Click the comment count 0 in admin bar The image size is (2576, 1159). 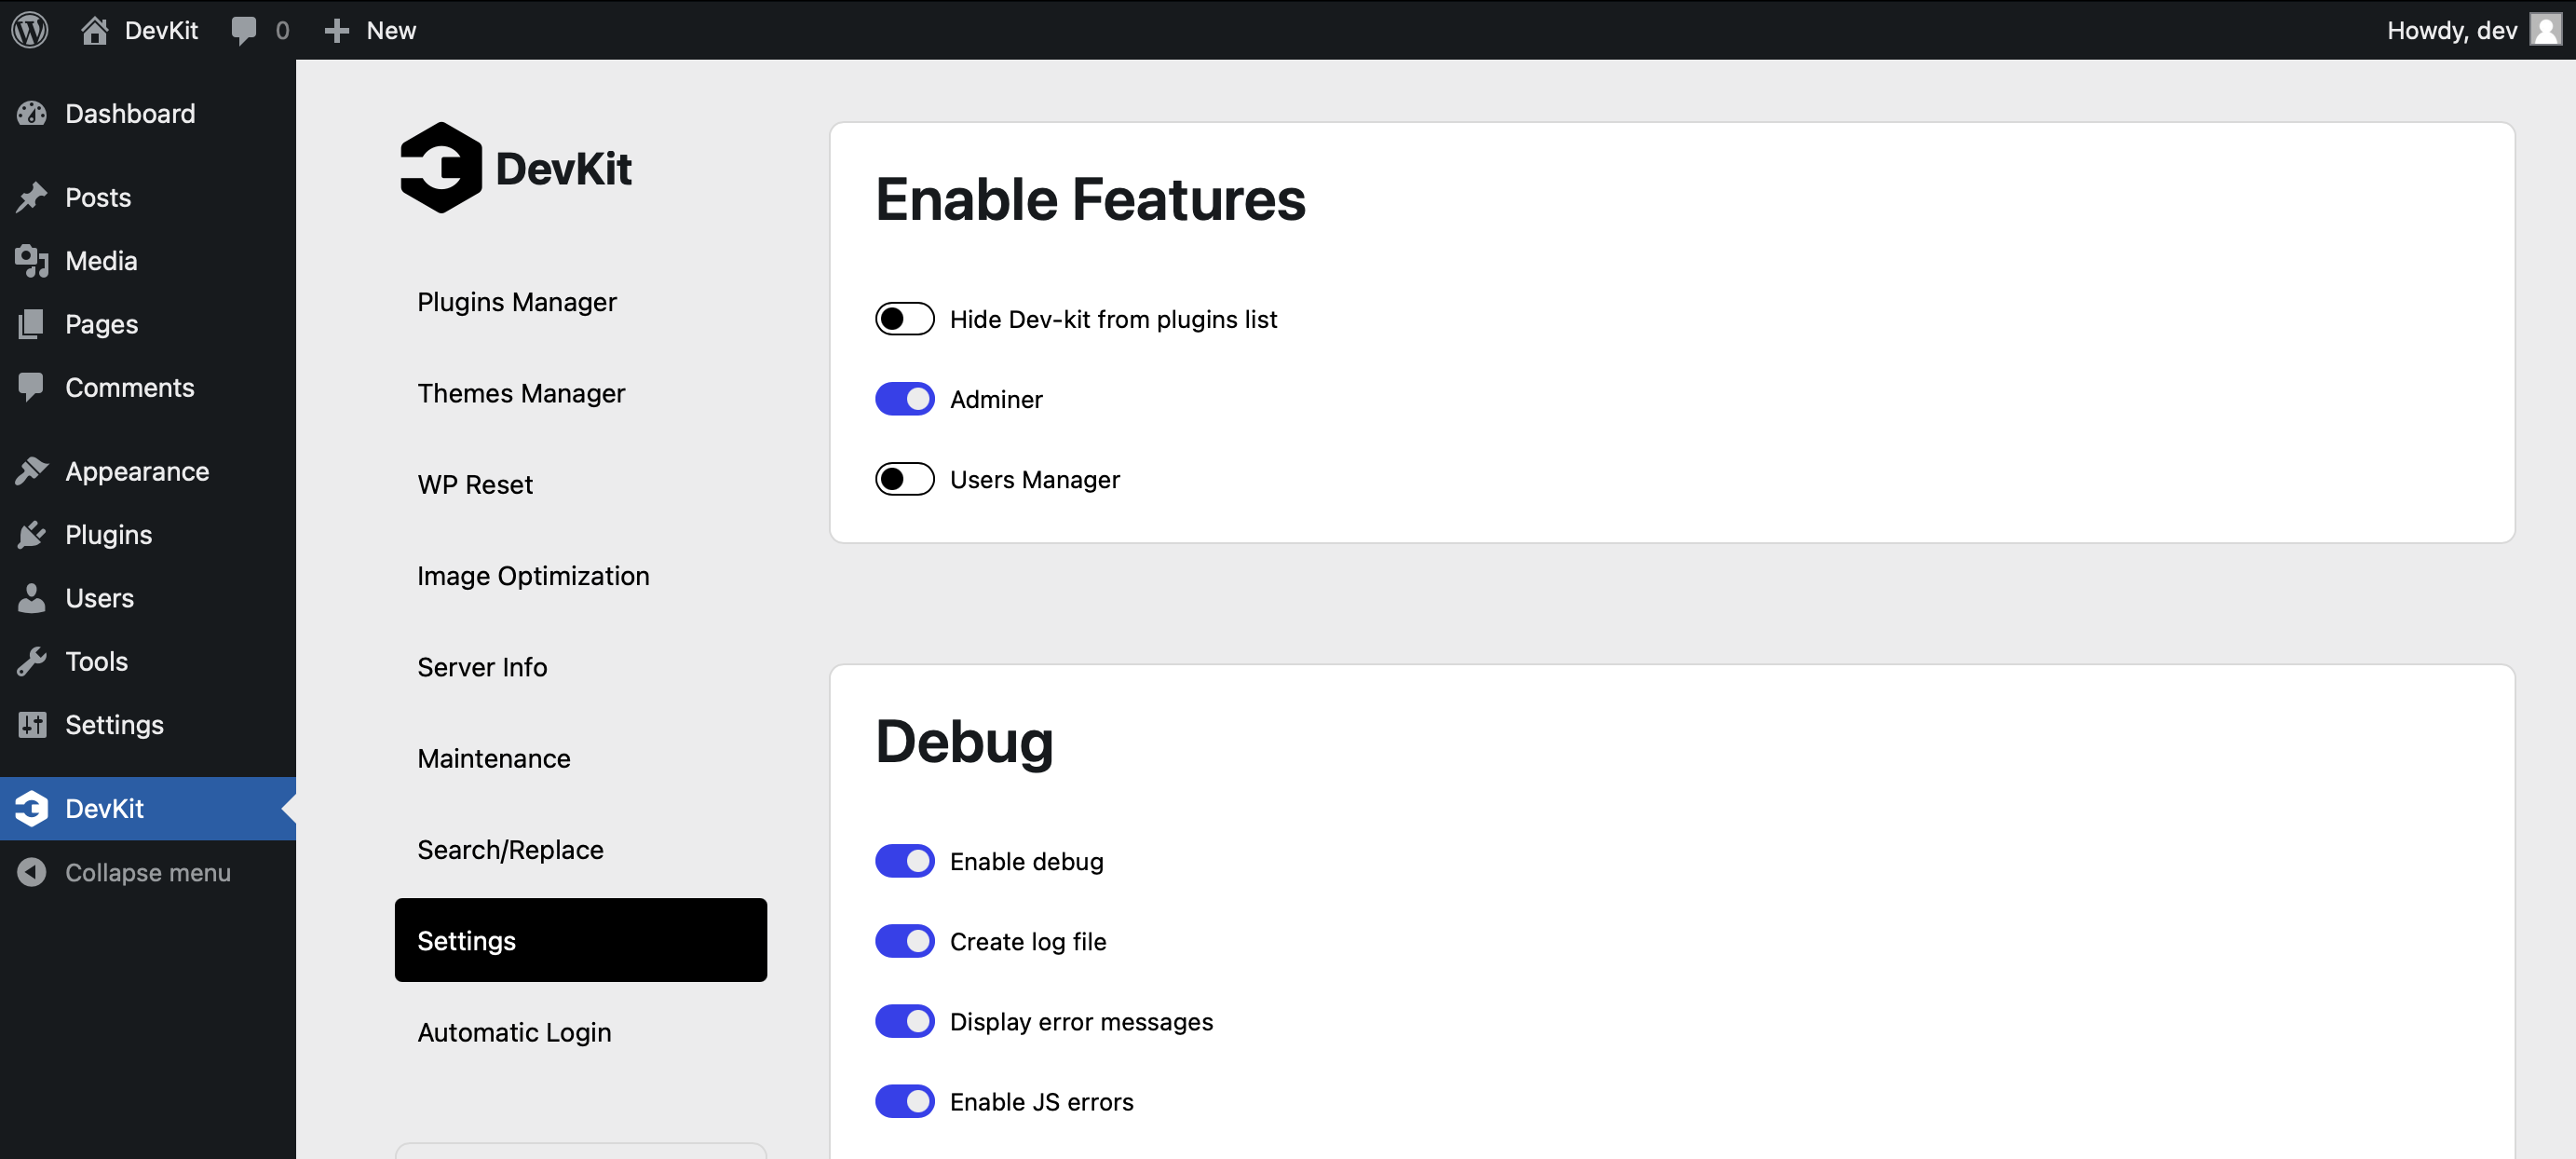(282, 30)
